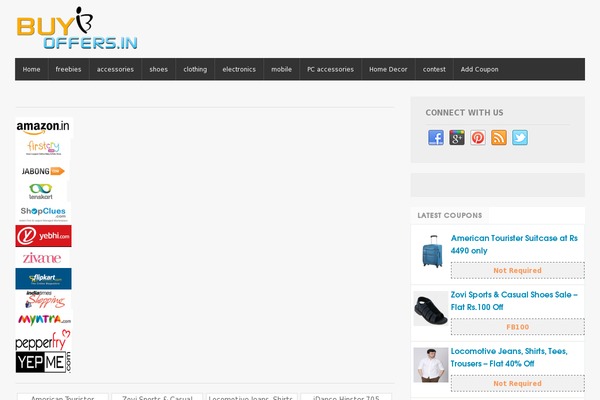Click Not Required code under Locomotive Jeans
The image size is (600, 400).
coord(517,384)
